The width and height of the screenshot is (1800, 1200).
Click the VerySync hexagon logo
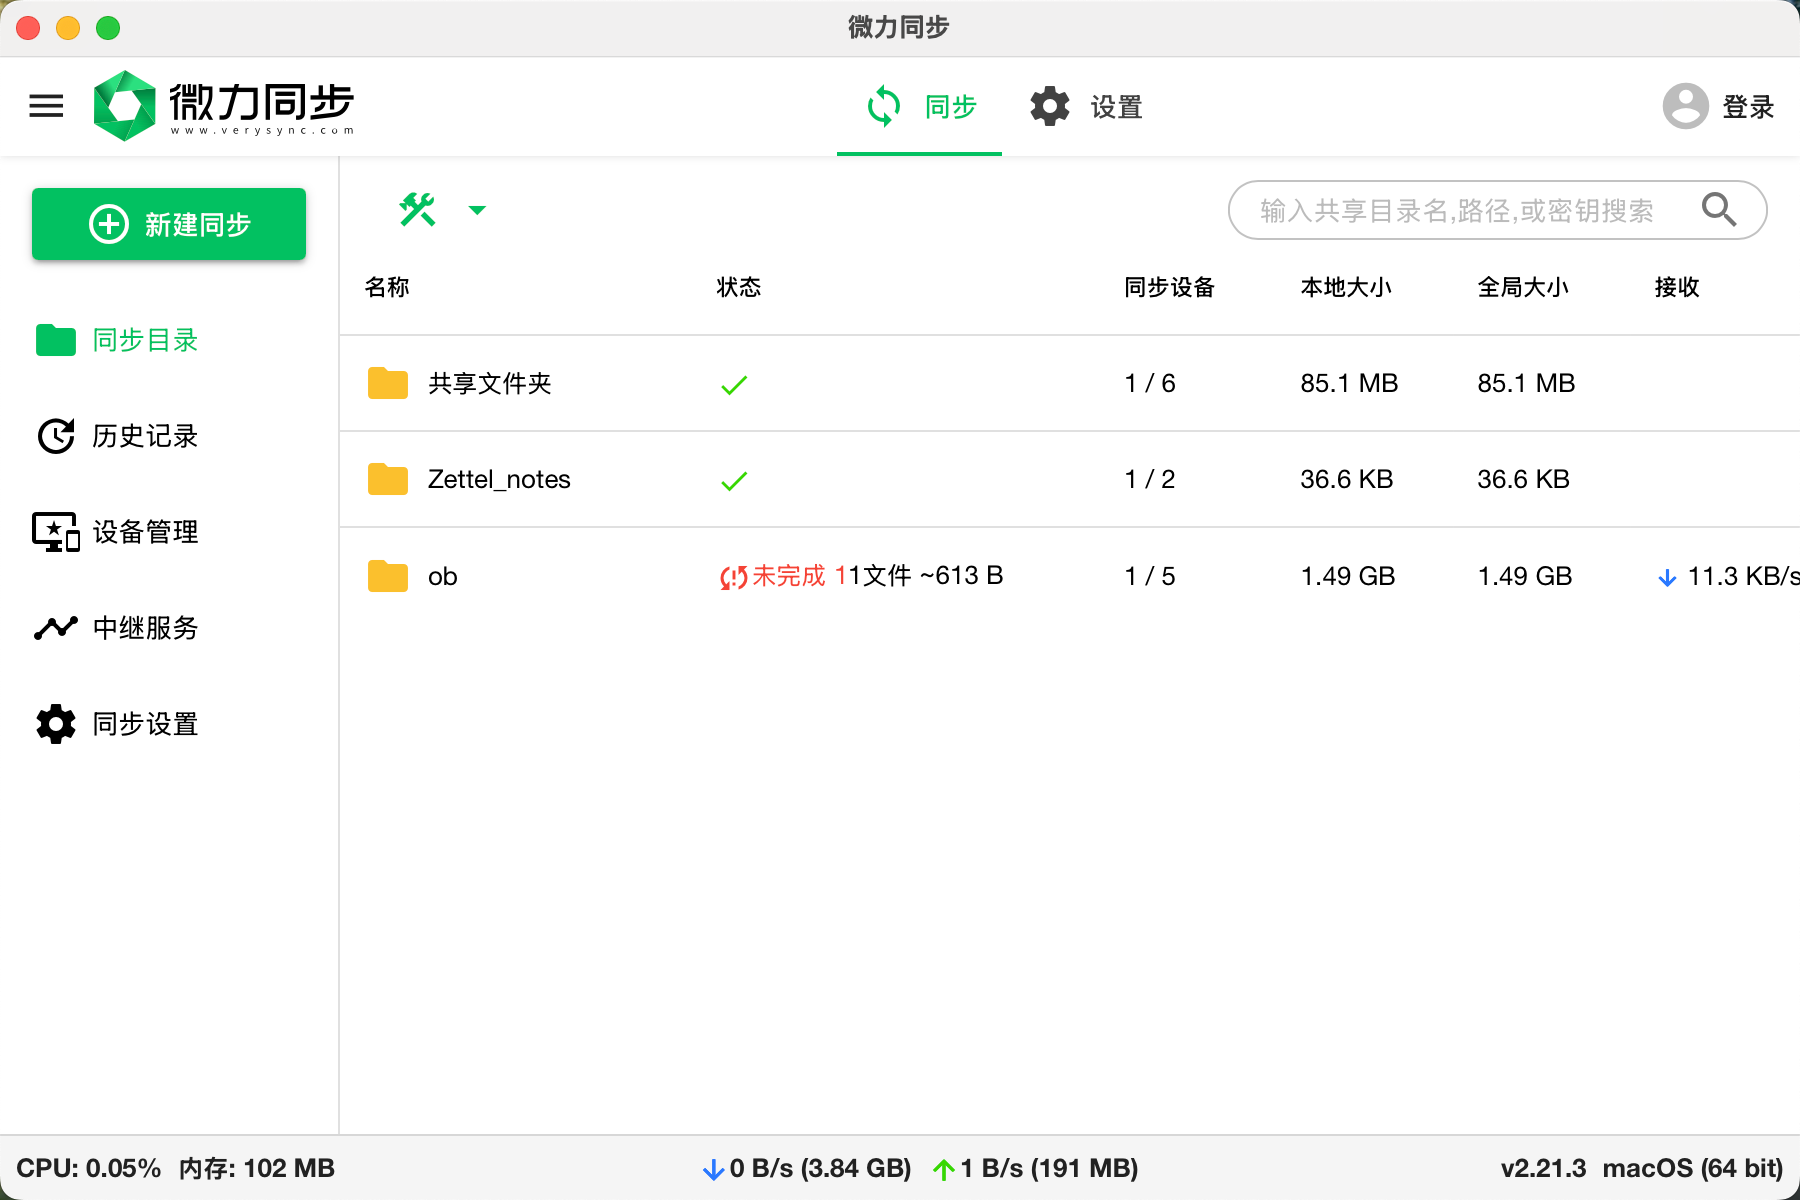(x=124, y=106)
